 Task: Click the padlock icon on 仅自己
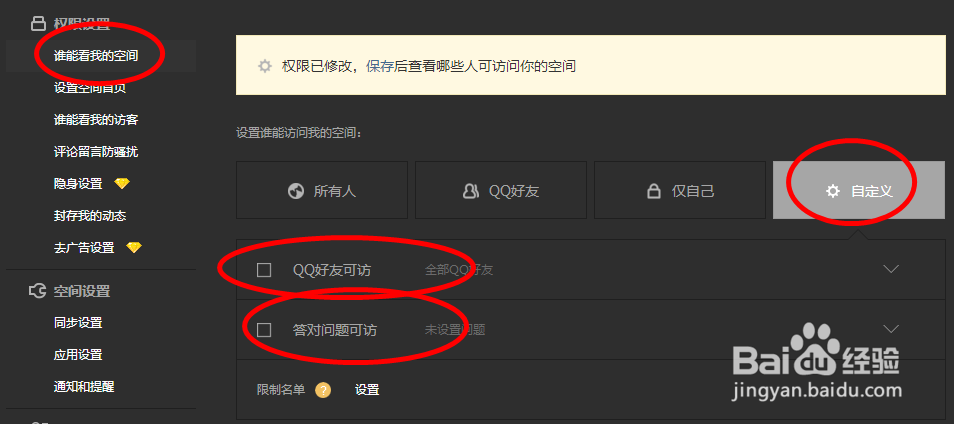(x=653, y=192)
